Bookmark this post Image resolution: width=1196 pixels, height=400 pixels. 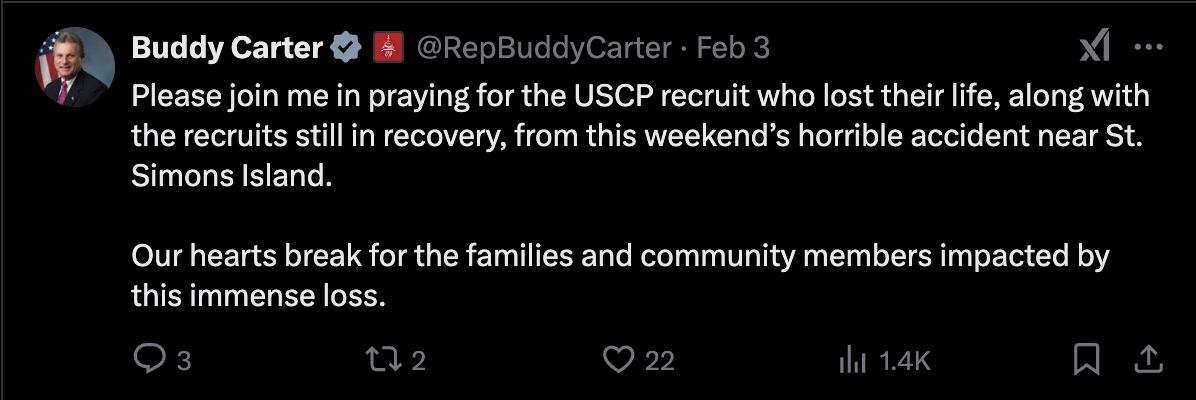click(x=1087, y=359)
